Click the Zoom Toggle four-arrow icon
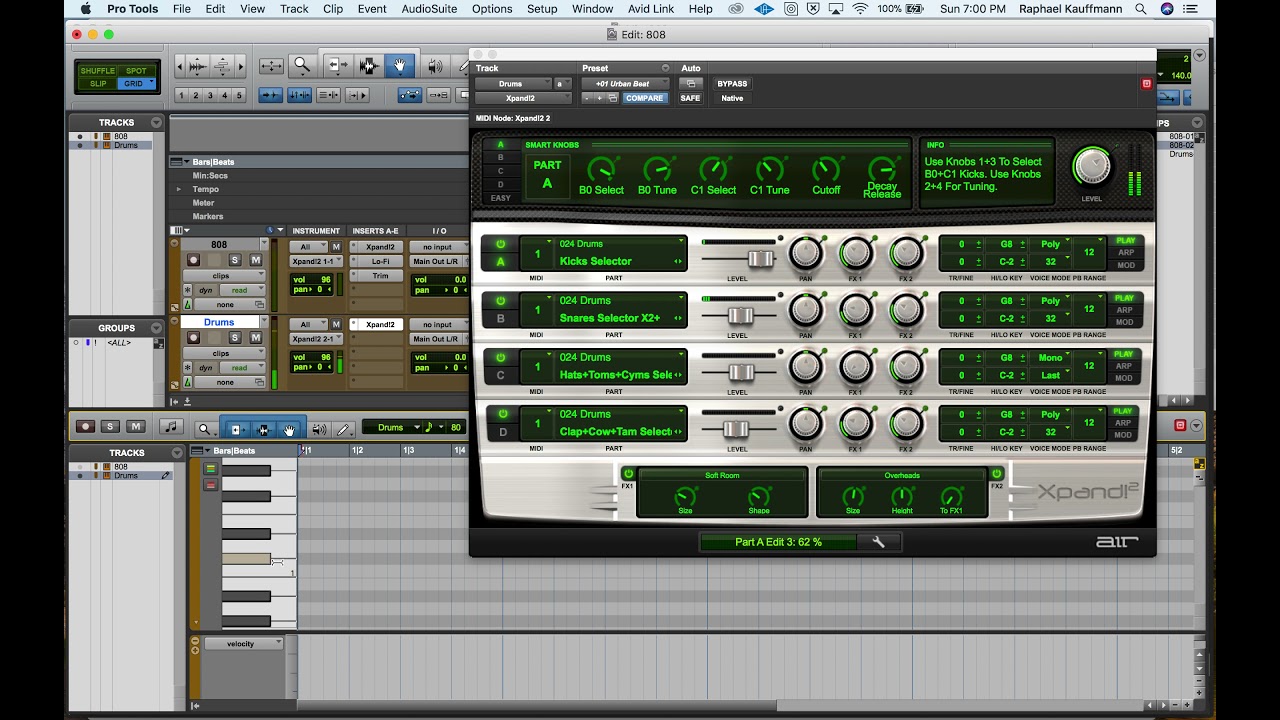Screen dimensions: 1280x720 point(271,66)
